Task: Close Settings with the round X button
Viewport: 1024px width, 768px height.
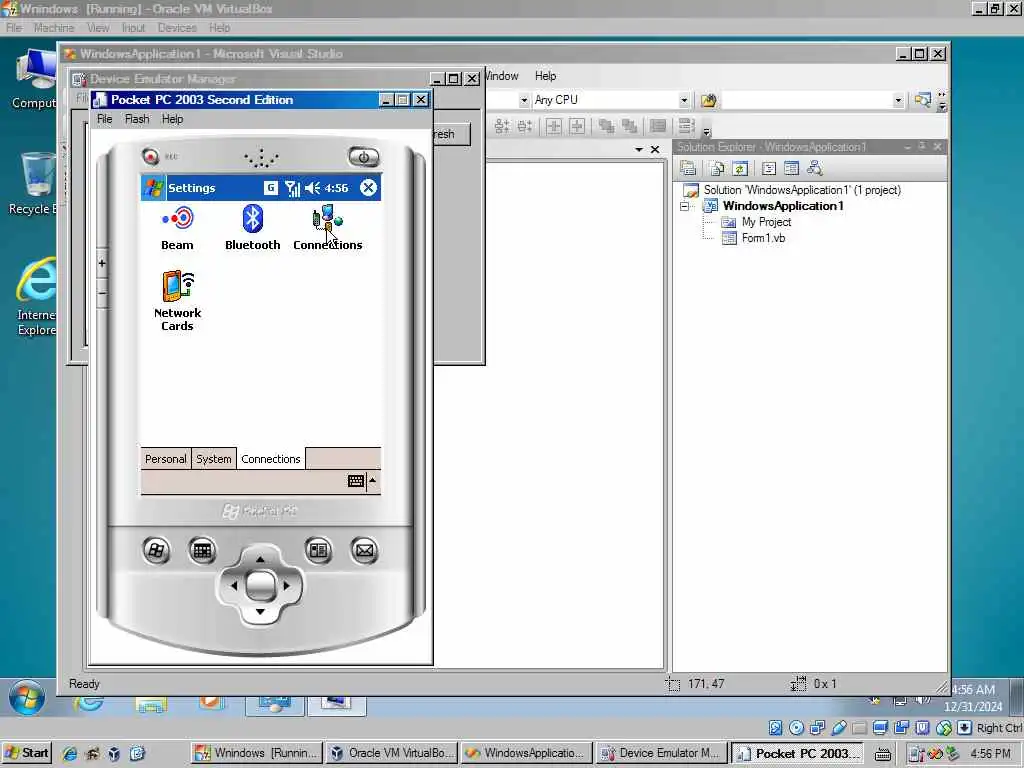Action: [x=368, y=188]
